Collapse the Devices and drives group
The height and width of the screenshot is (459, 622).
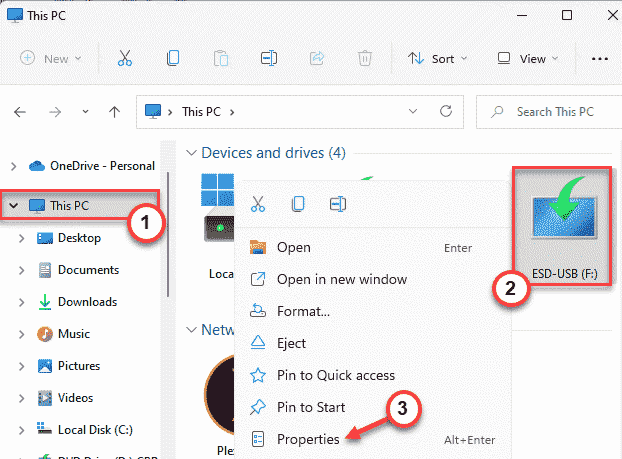[191, 153]
